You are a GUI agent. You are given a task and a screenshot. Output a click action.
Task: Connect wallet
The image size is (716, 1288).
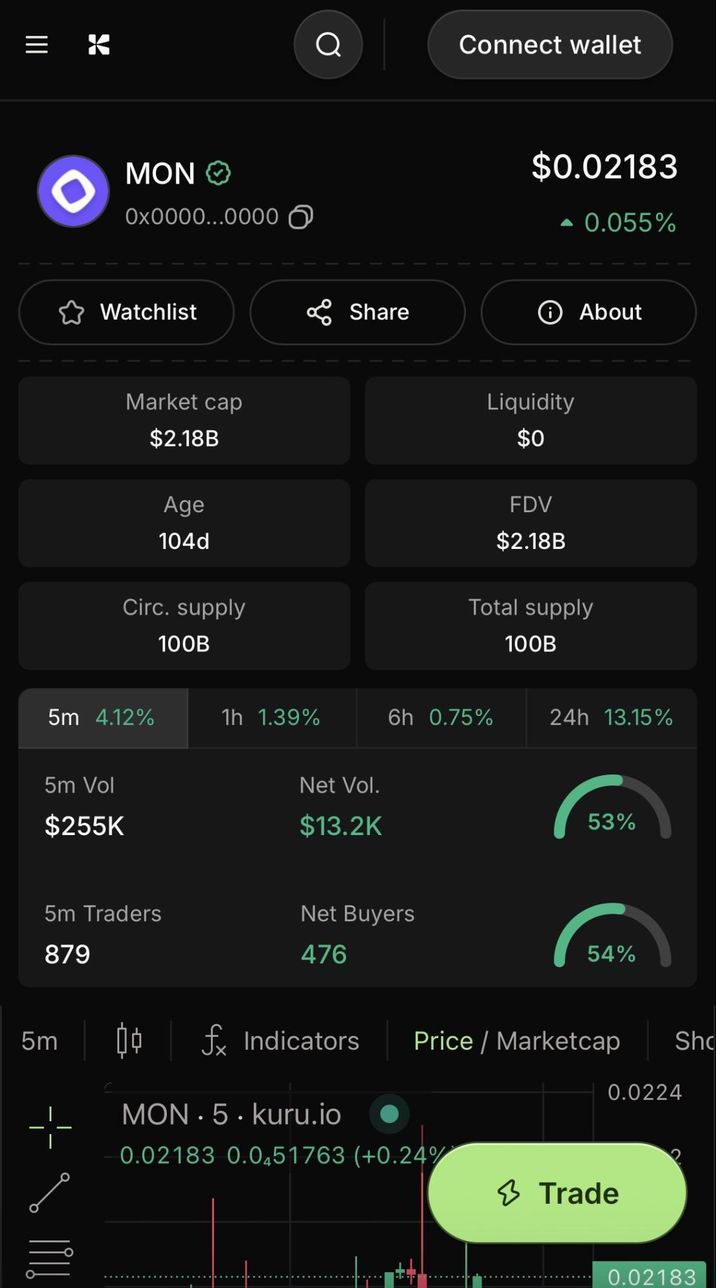[550, 45]
